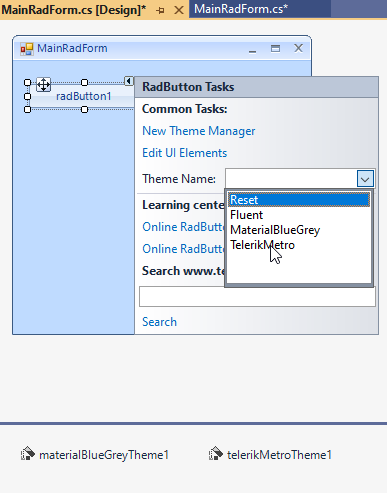387x493 pixels.
Task: Select the materialBlueGreyTheme1 component icon
Action: point(28,454)
